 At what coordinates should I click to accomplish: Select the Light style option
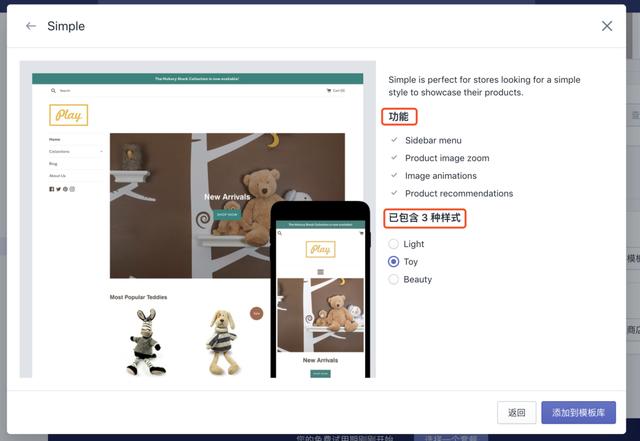tap(393, 244)
